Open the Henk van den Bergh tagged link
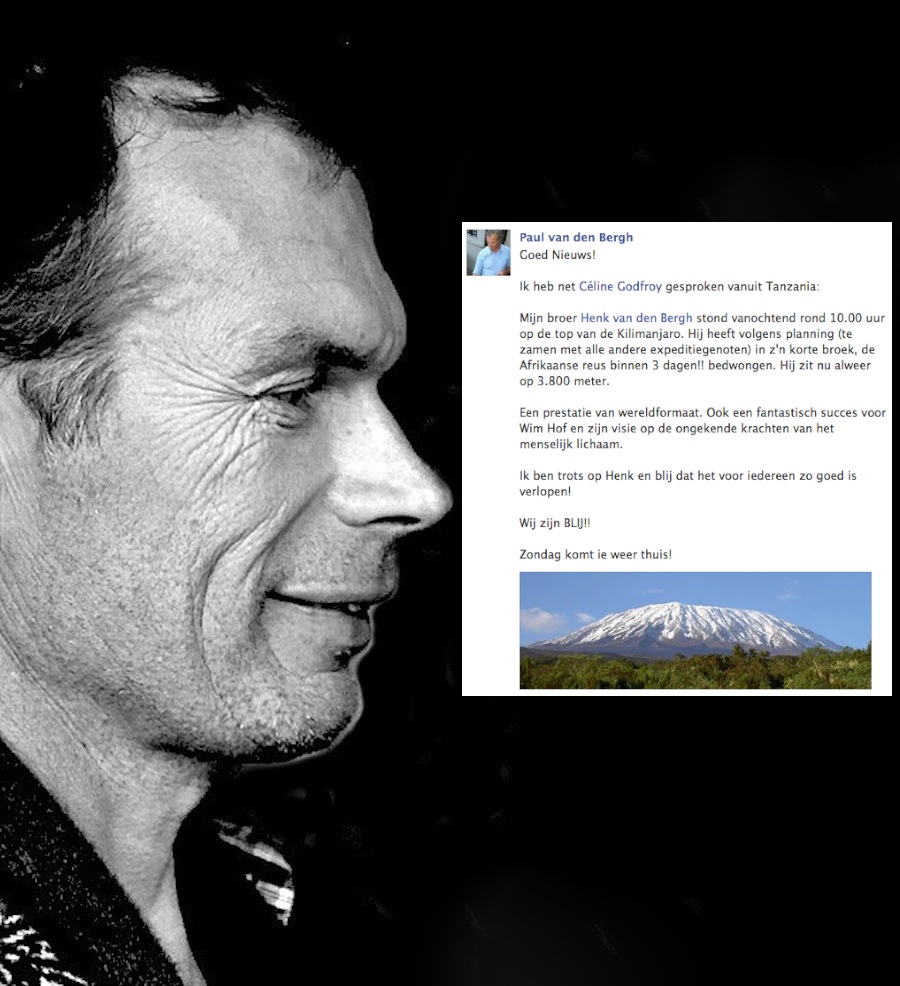Viewport: 900px width, 986px height. click(x=636, y=318)
